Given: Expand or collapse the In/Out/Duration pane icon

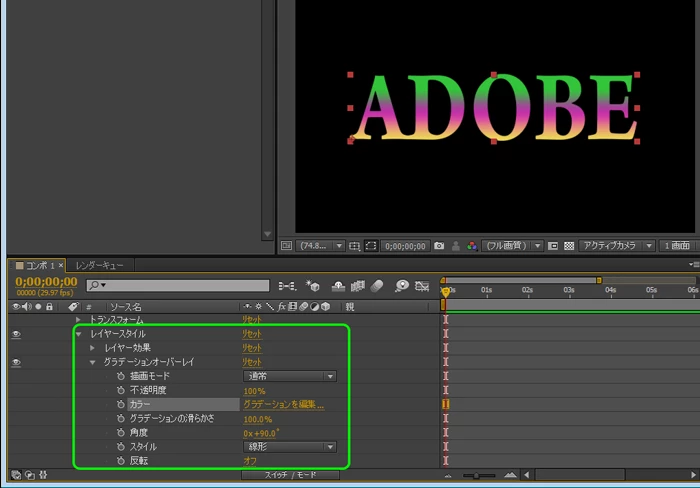Looking at the screenshot, I should point(43,475).
